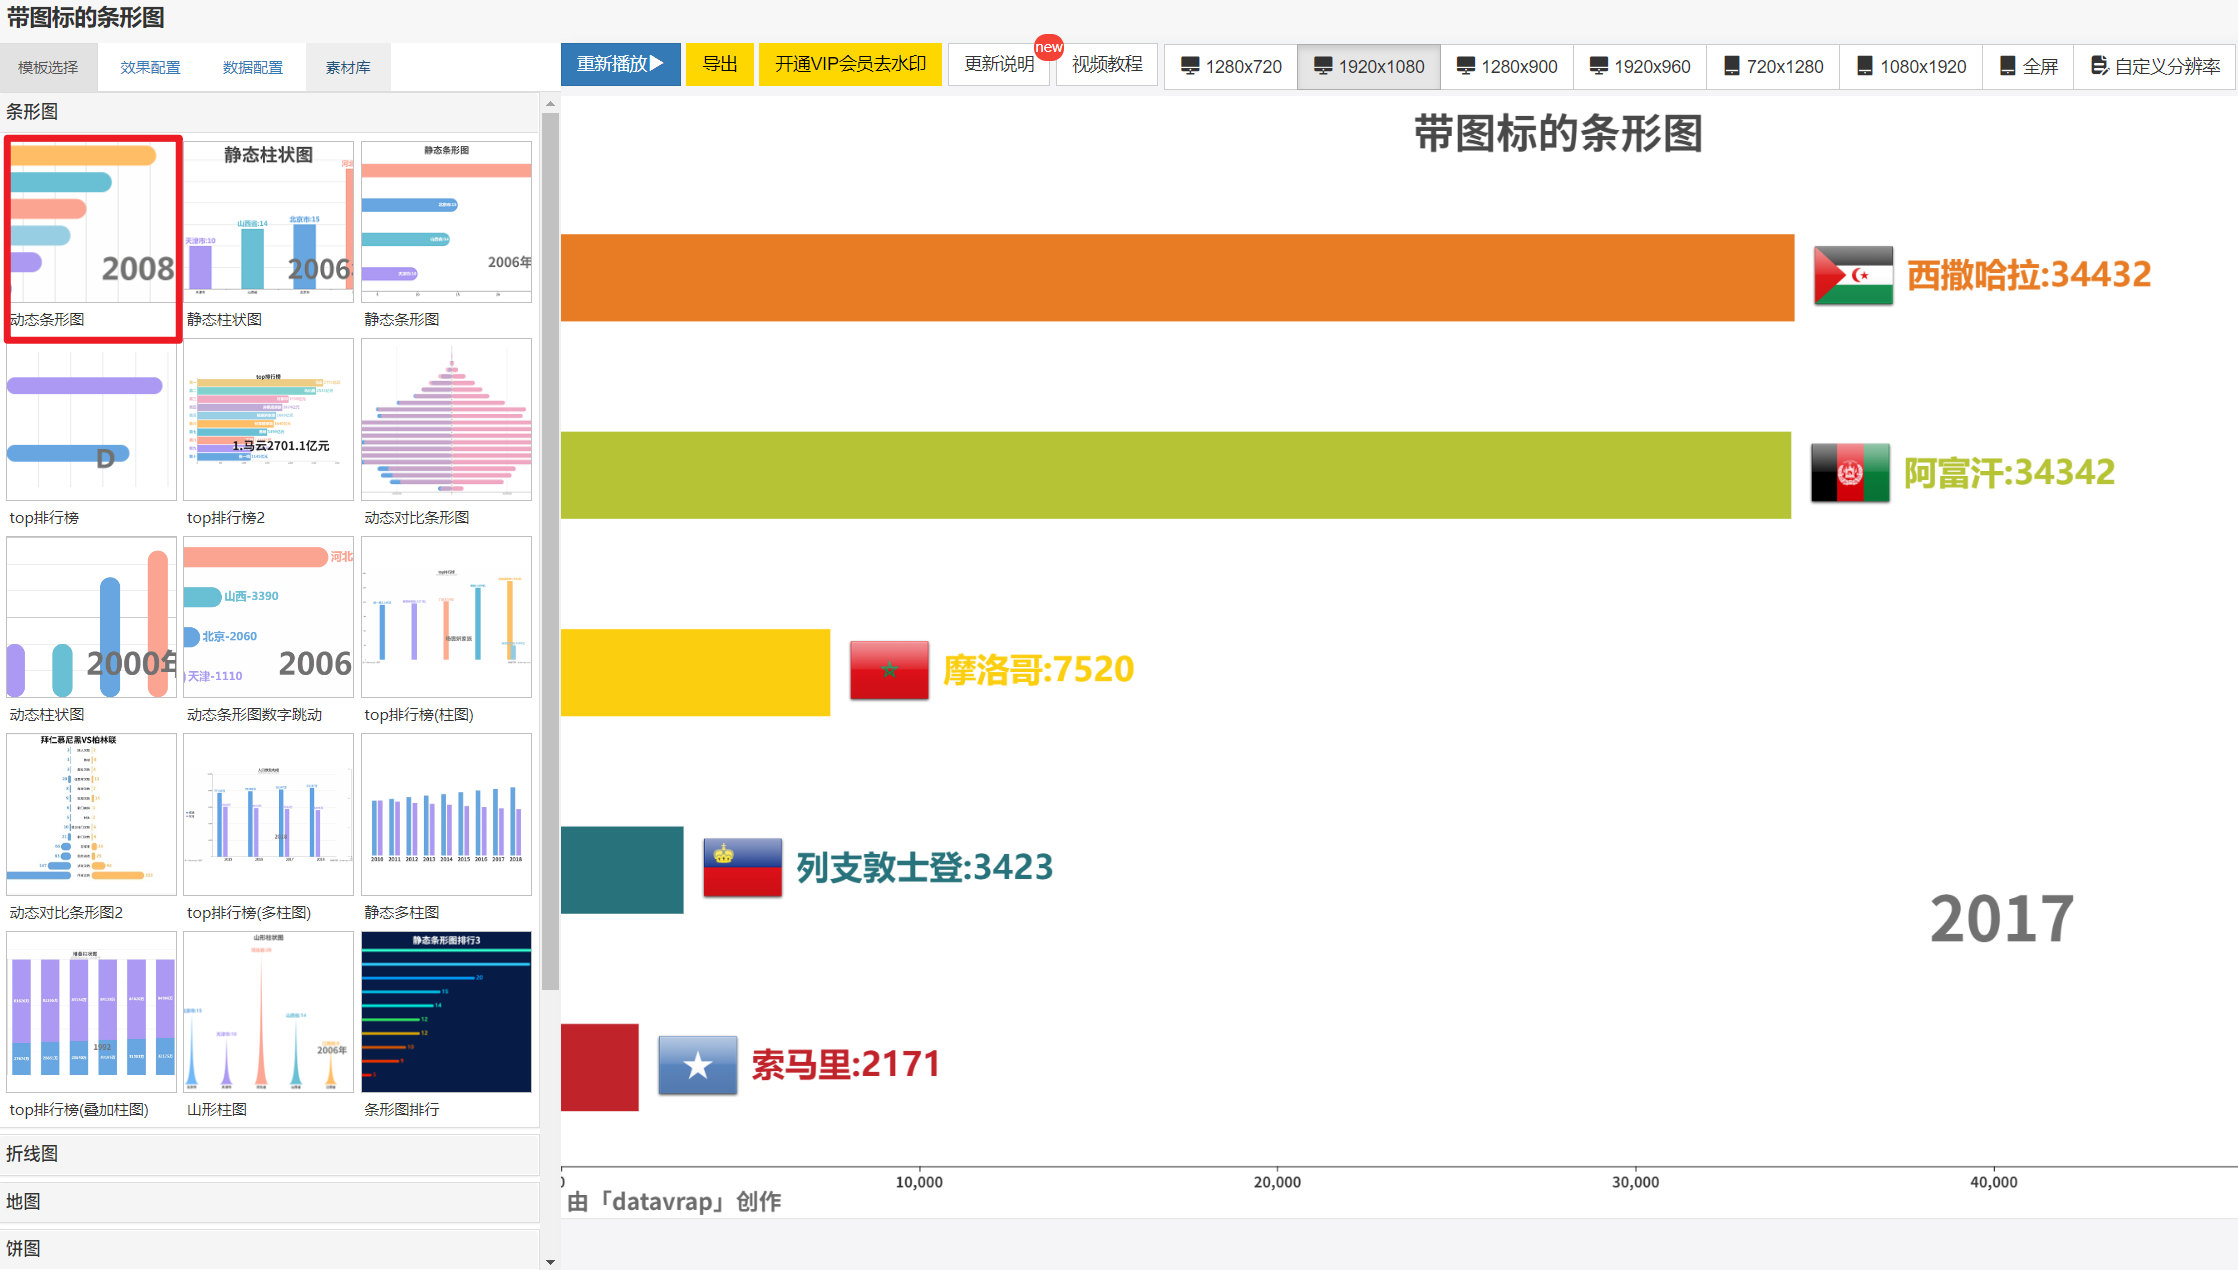Open 开通VIP会员去水印 button
2238x1270 pixels.
[x=850, y=64]
